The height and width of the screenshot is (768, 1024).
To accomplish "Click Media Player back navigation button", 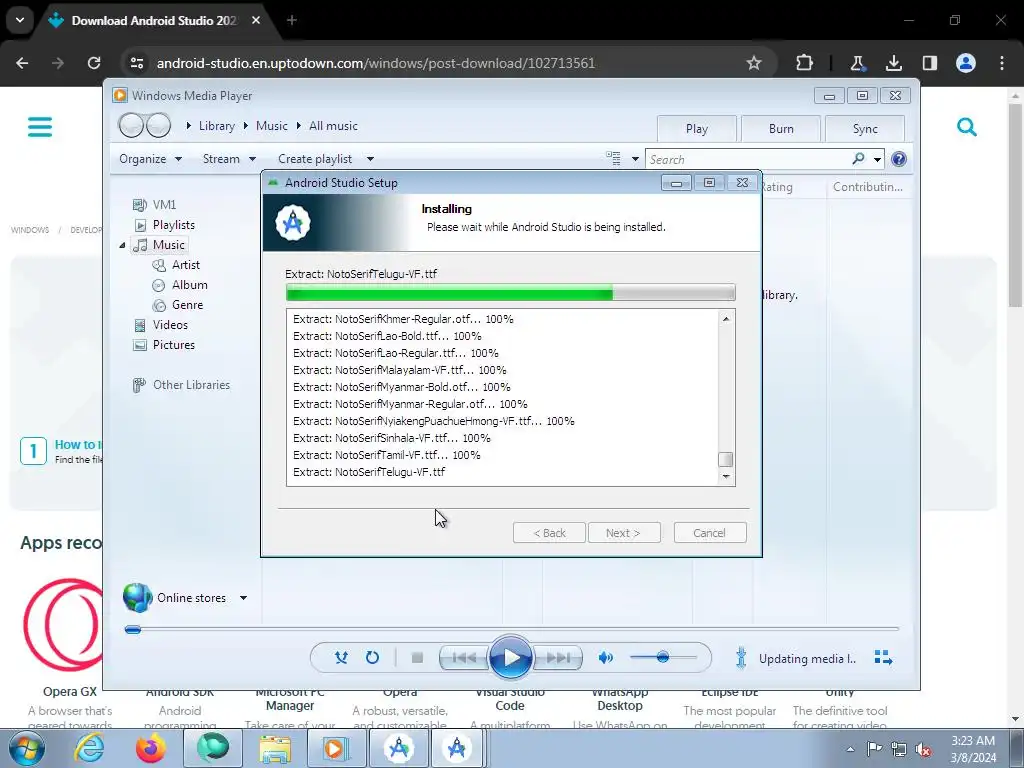I will pyautogui.click(x=131, y=125).
